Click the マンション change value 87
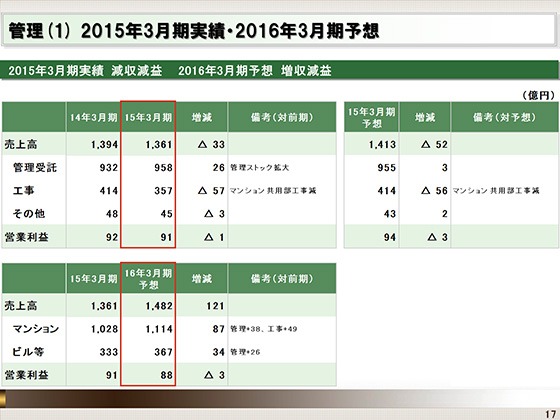The height and width of the screenshot is (420, 560). pos(219,329)
